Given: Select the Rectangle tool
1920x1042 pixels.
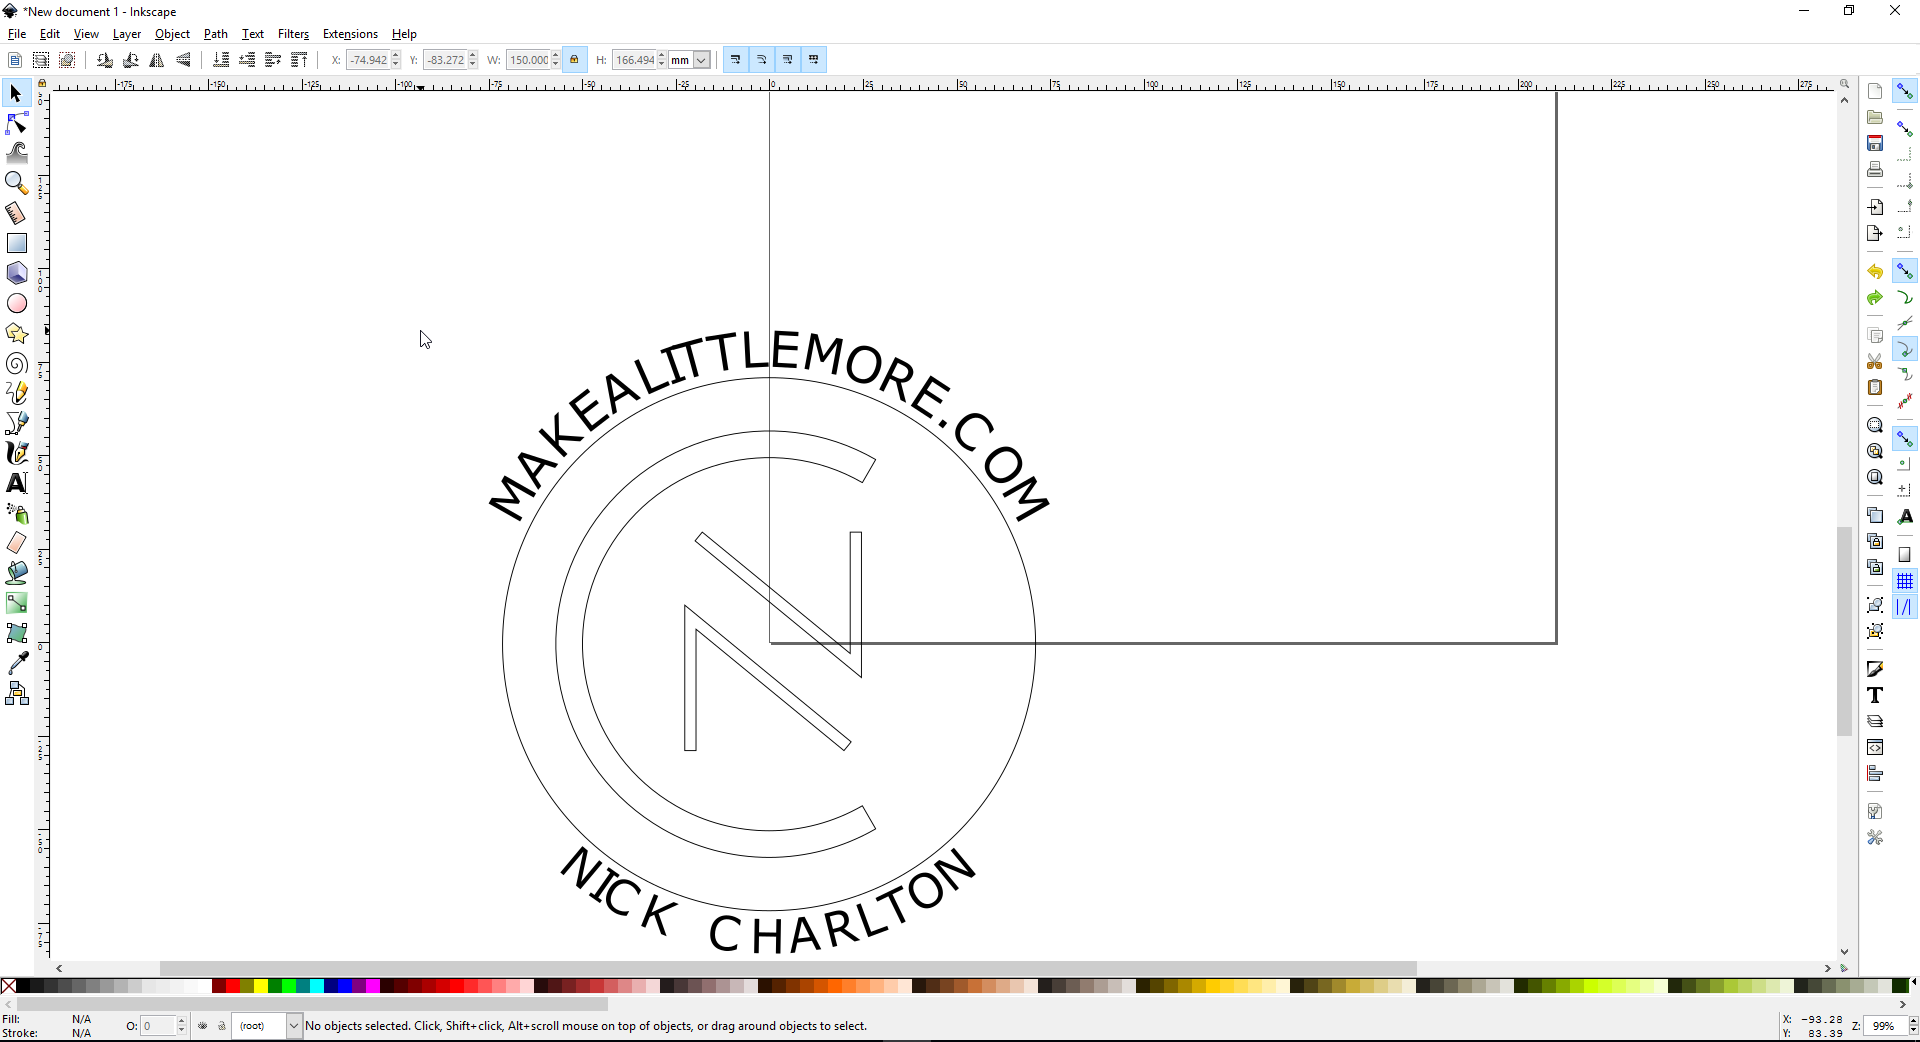Looking at the screenshot, I should click(16, 243).
